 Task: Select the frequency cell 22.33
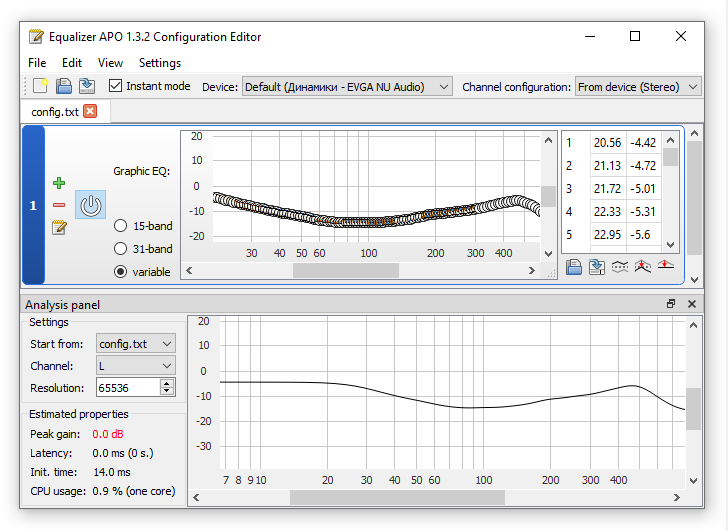[608, 212]
